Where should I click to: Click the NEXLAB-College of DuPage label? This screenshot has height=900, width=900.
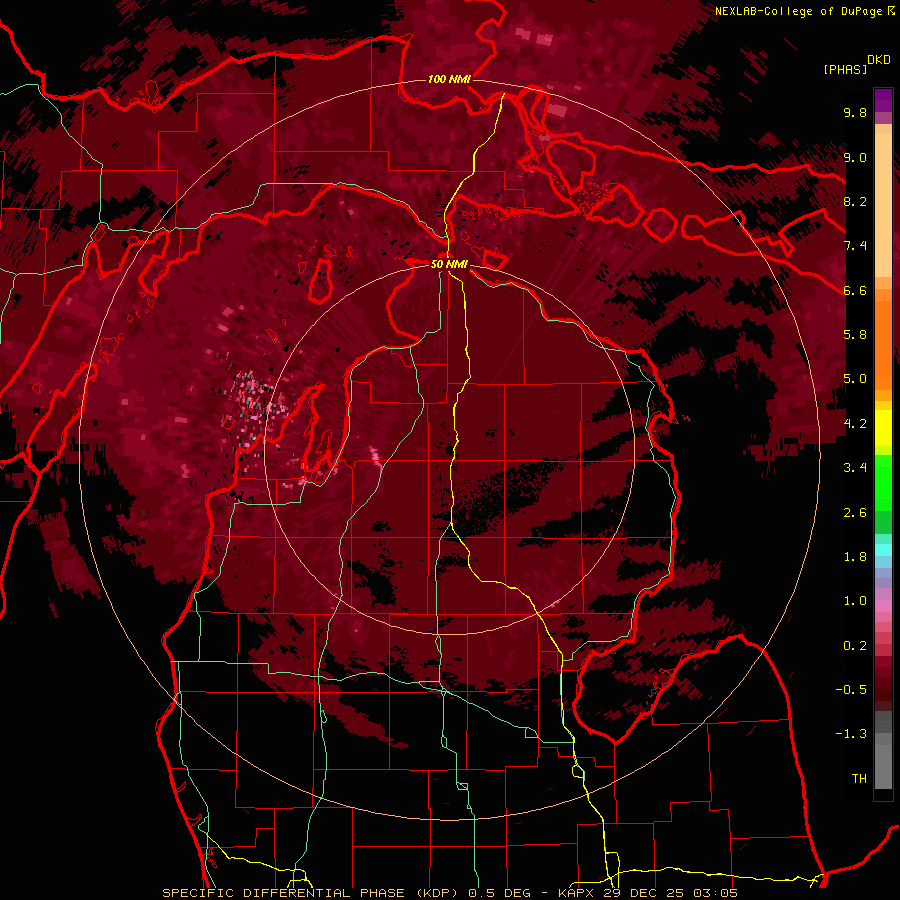pos(804,11)
